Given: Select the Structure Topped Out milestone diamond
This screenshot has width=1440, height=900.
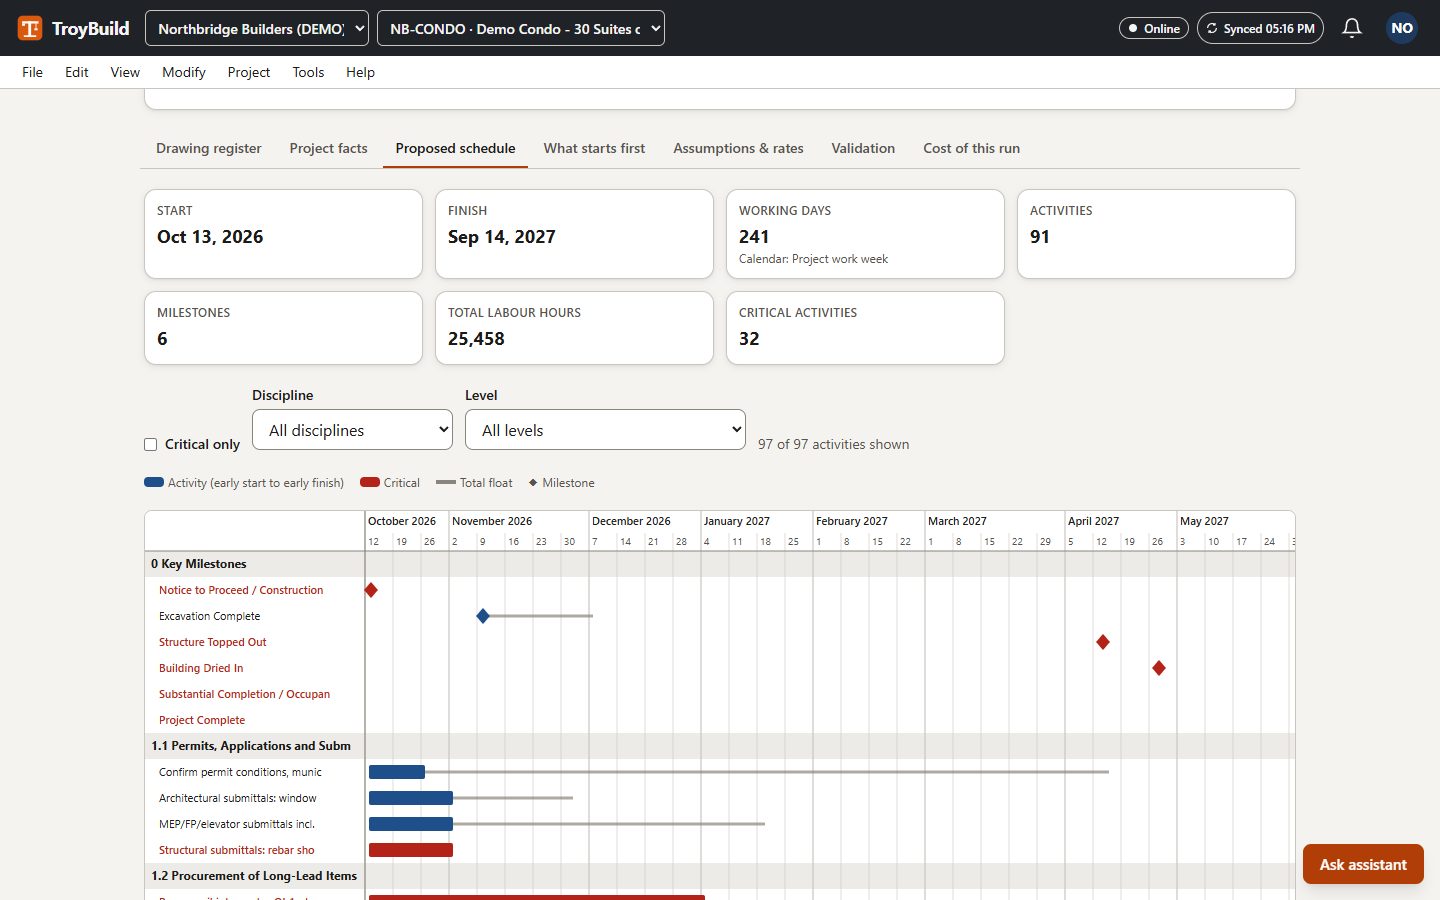Looking at the screenshot, I should tap(1103, 642).
